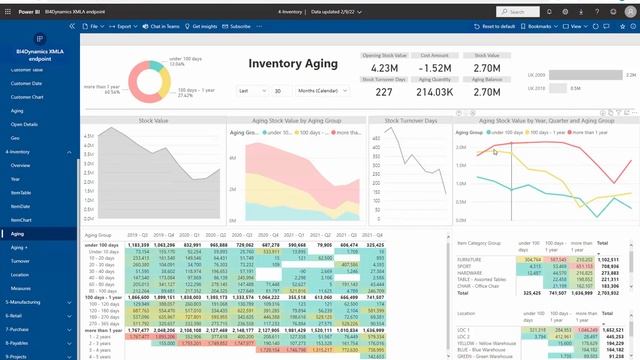Viewport: 640px width, 360px height.
Task: Open the Measures page
Action: click(20, 289)
